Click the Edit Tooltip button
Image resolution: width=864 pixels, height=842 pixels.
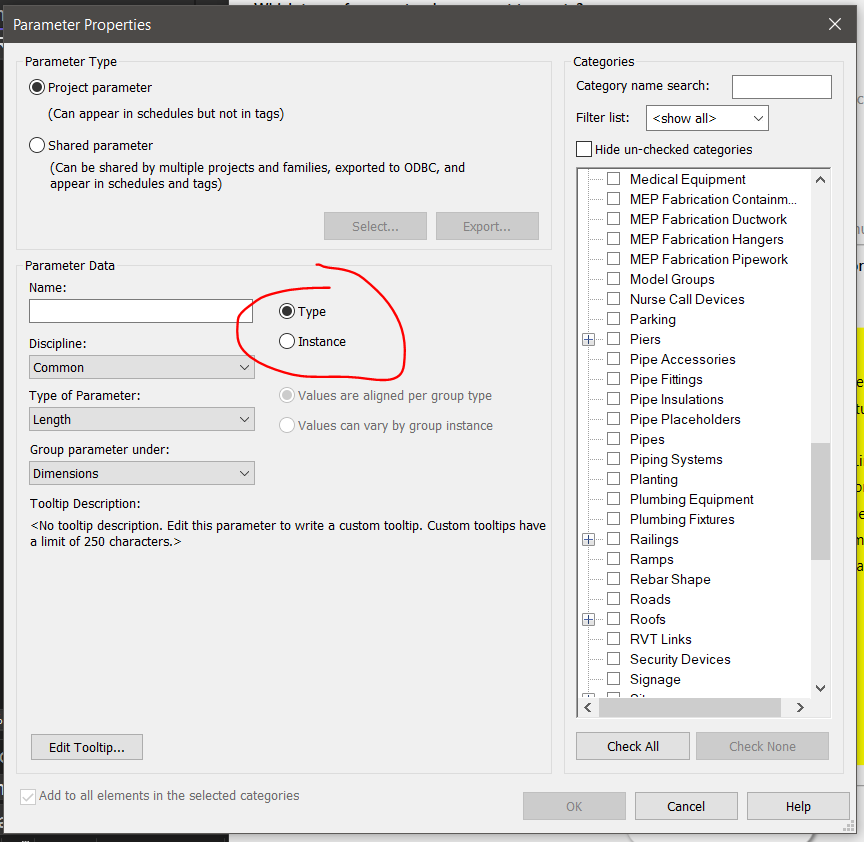[x=87, y=747]
